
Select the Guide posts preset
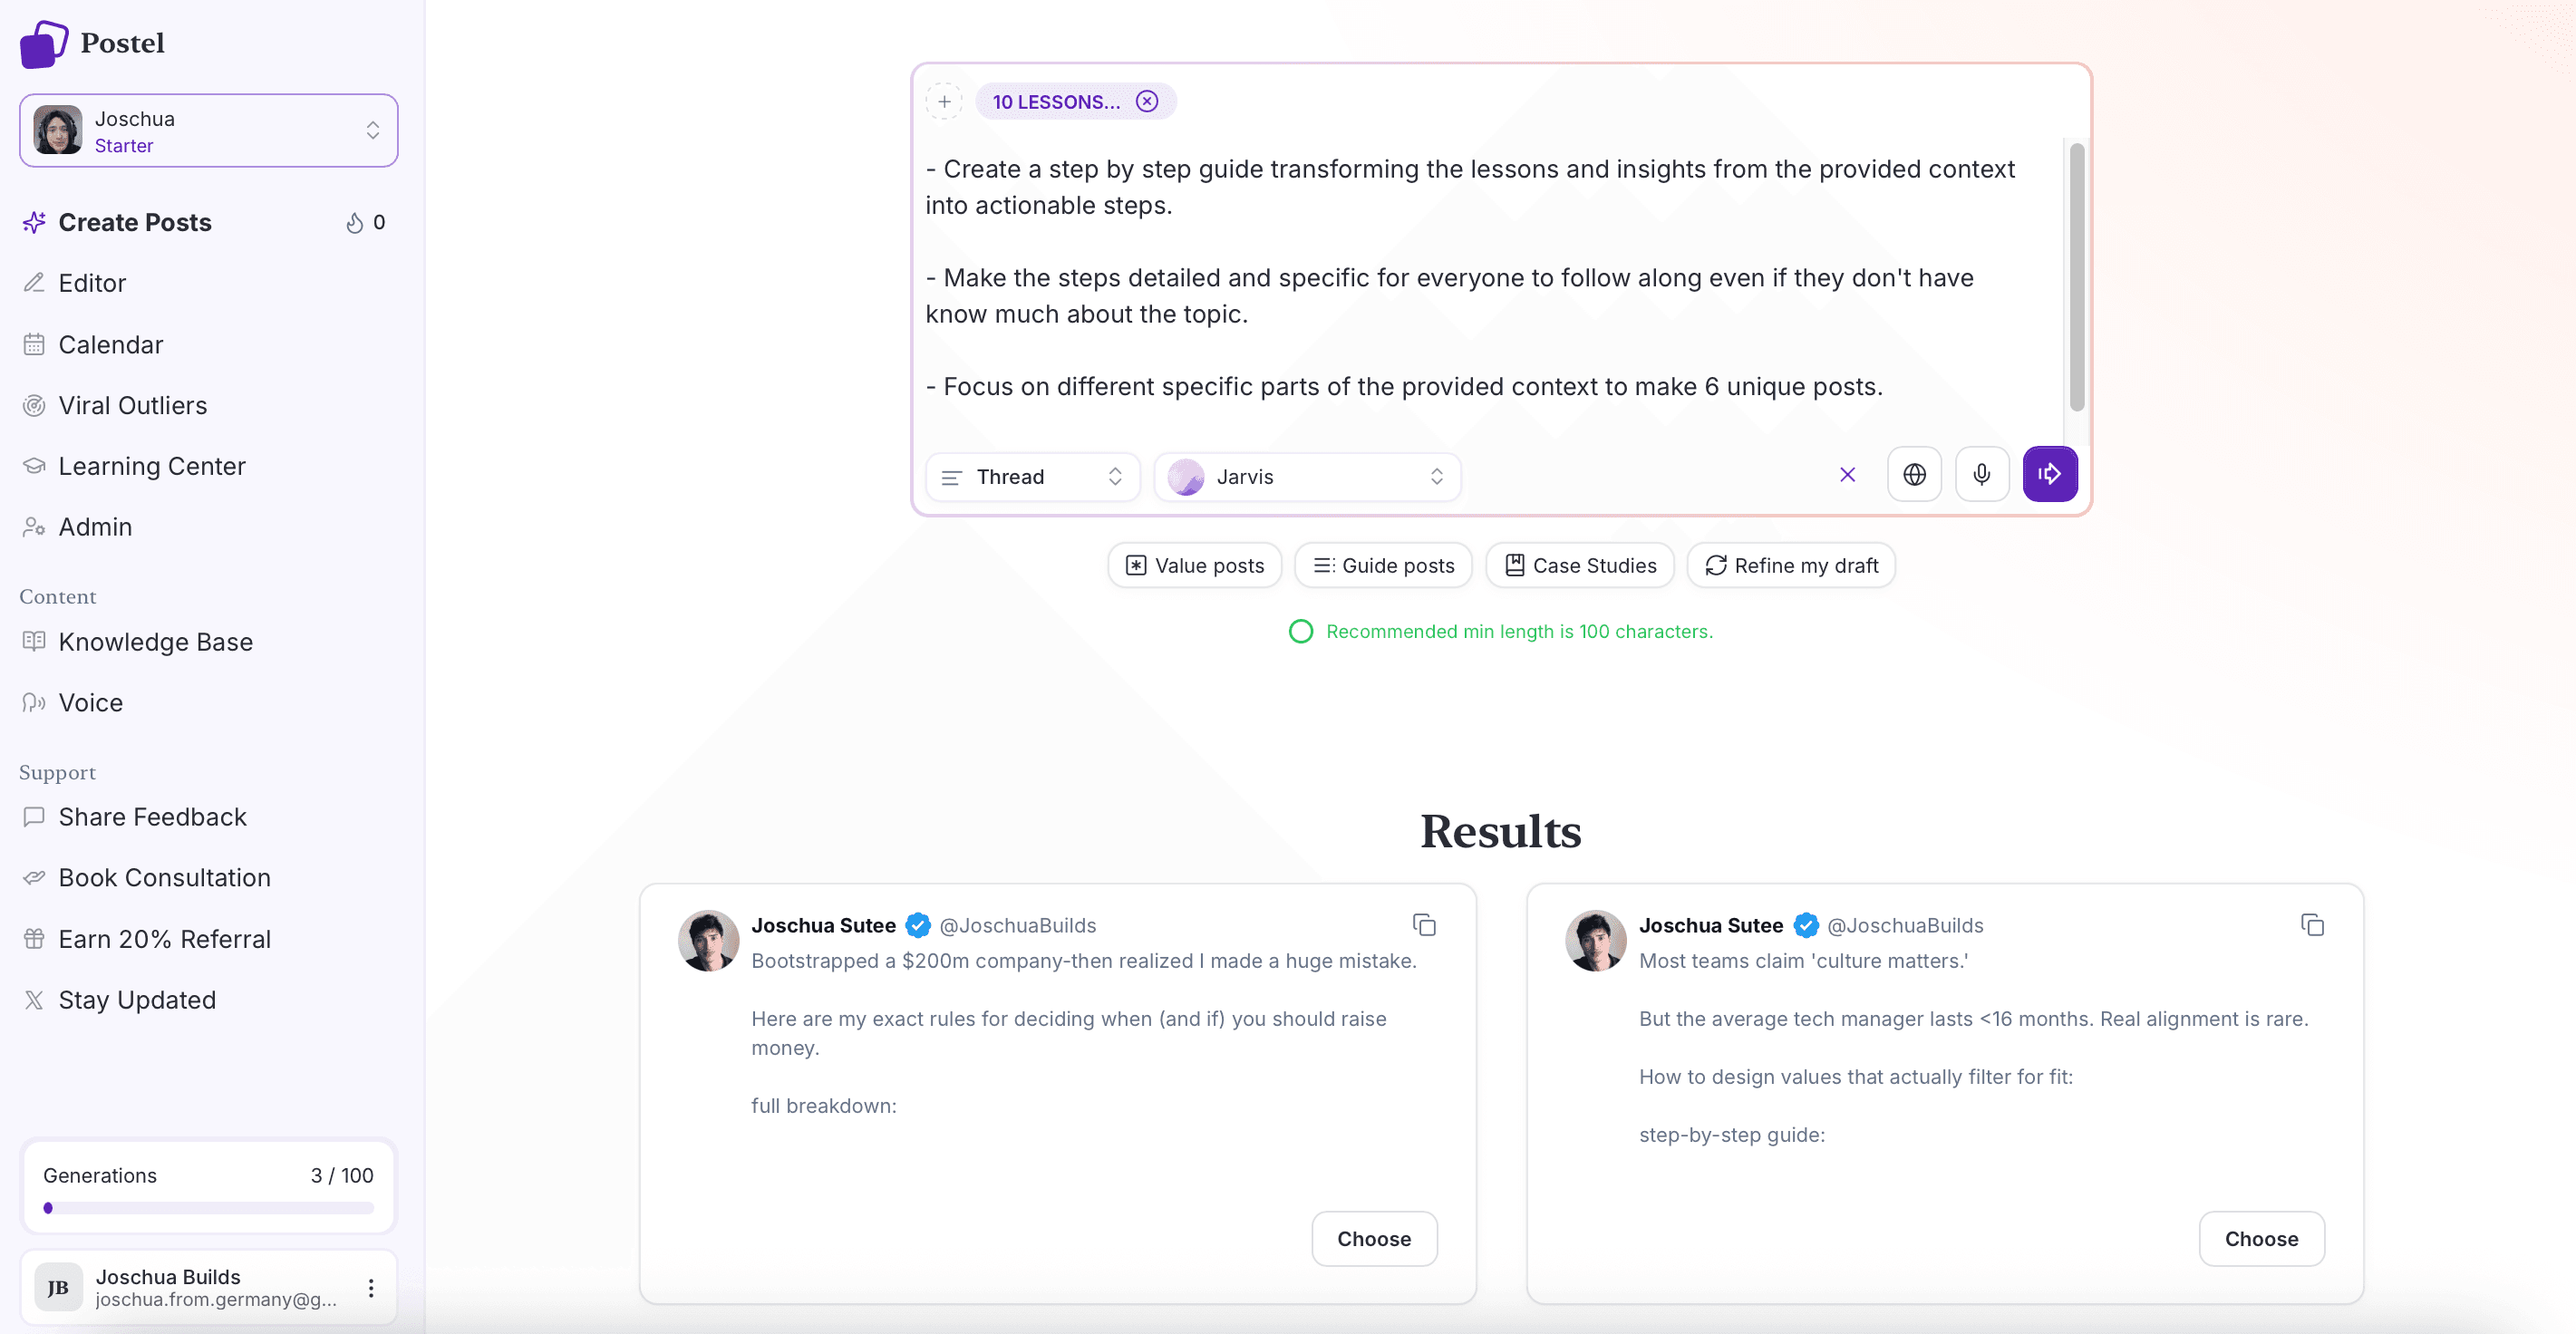pos(1383,566)
